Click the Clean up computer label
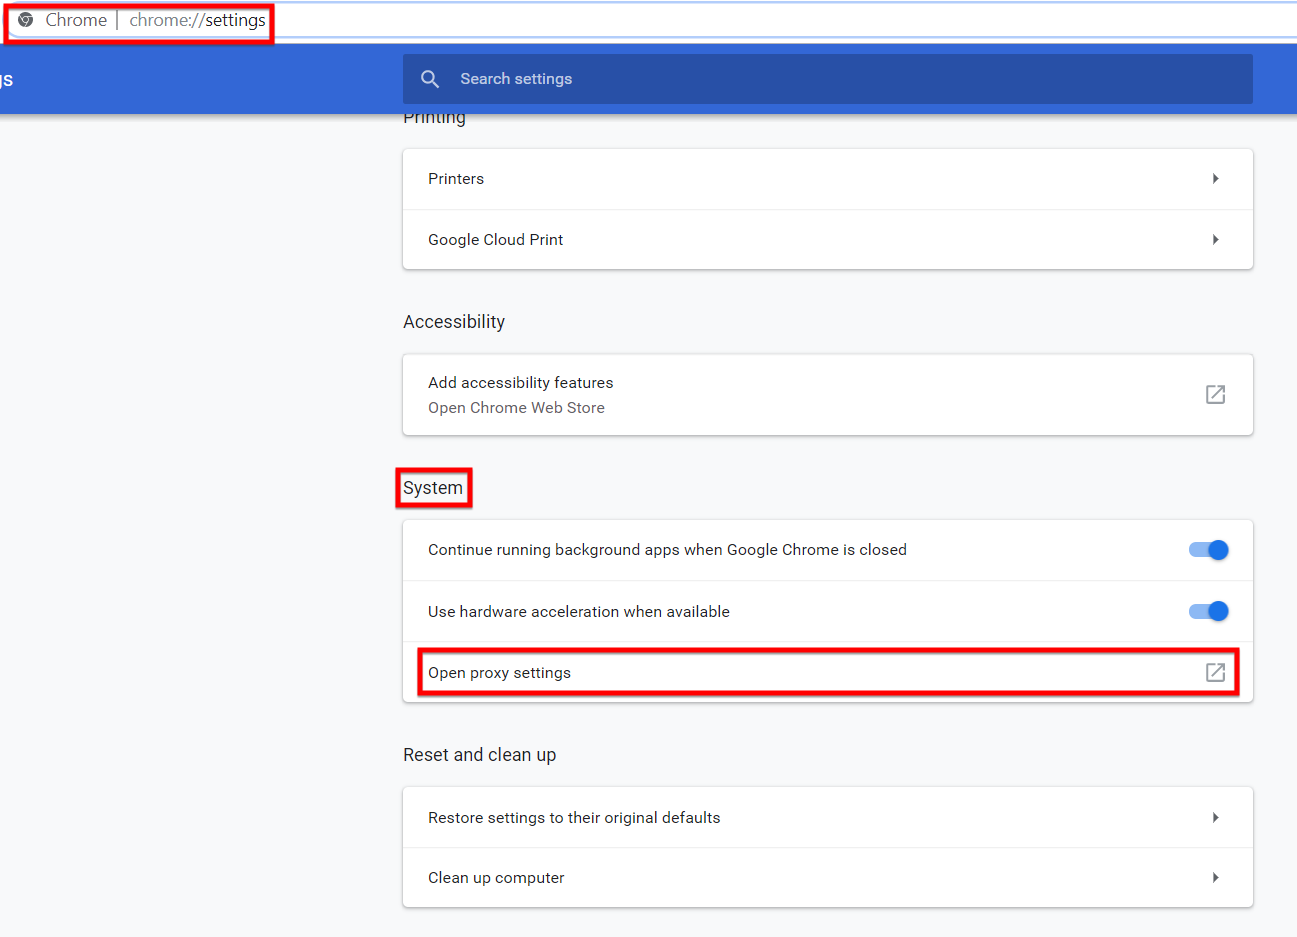 click(496, 878)
